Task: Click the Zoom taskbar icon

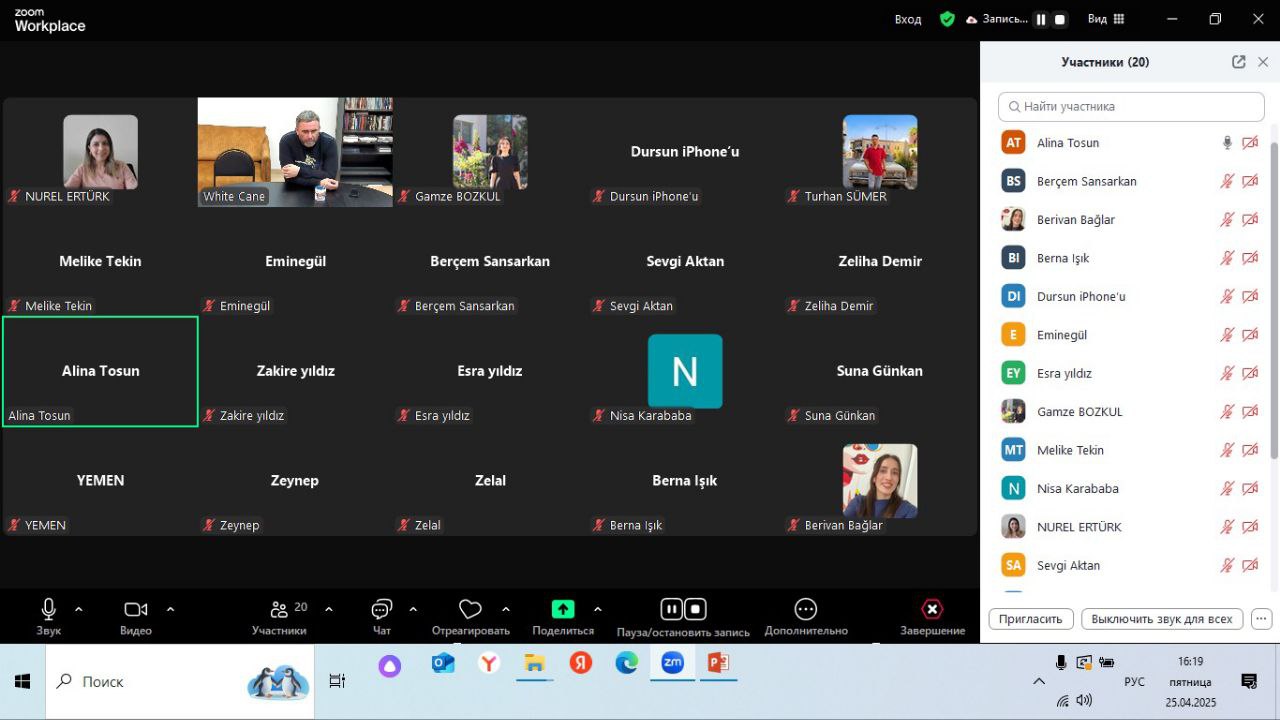Action: point(672,663)
